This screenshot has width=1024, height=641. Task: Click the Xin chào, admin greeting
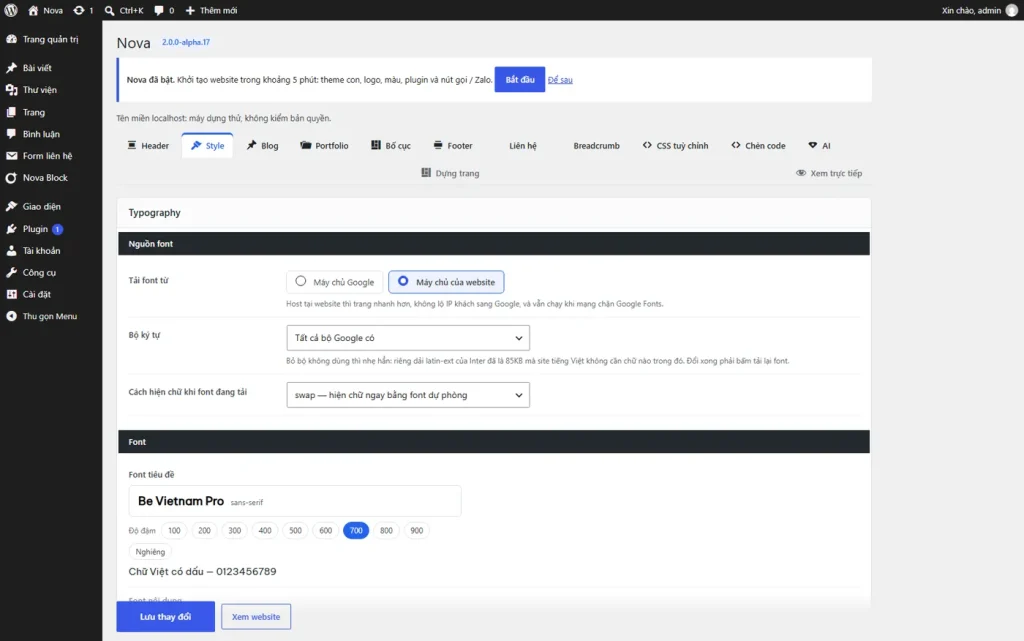click(x=970, y=10)
